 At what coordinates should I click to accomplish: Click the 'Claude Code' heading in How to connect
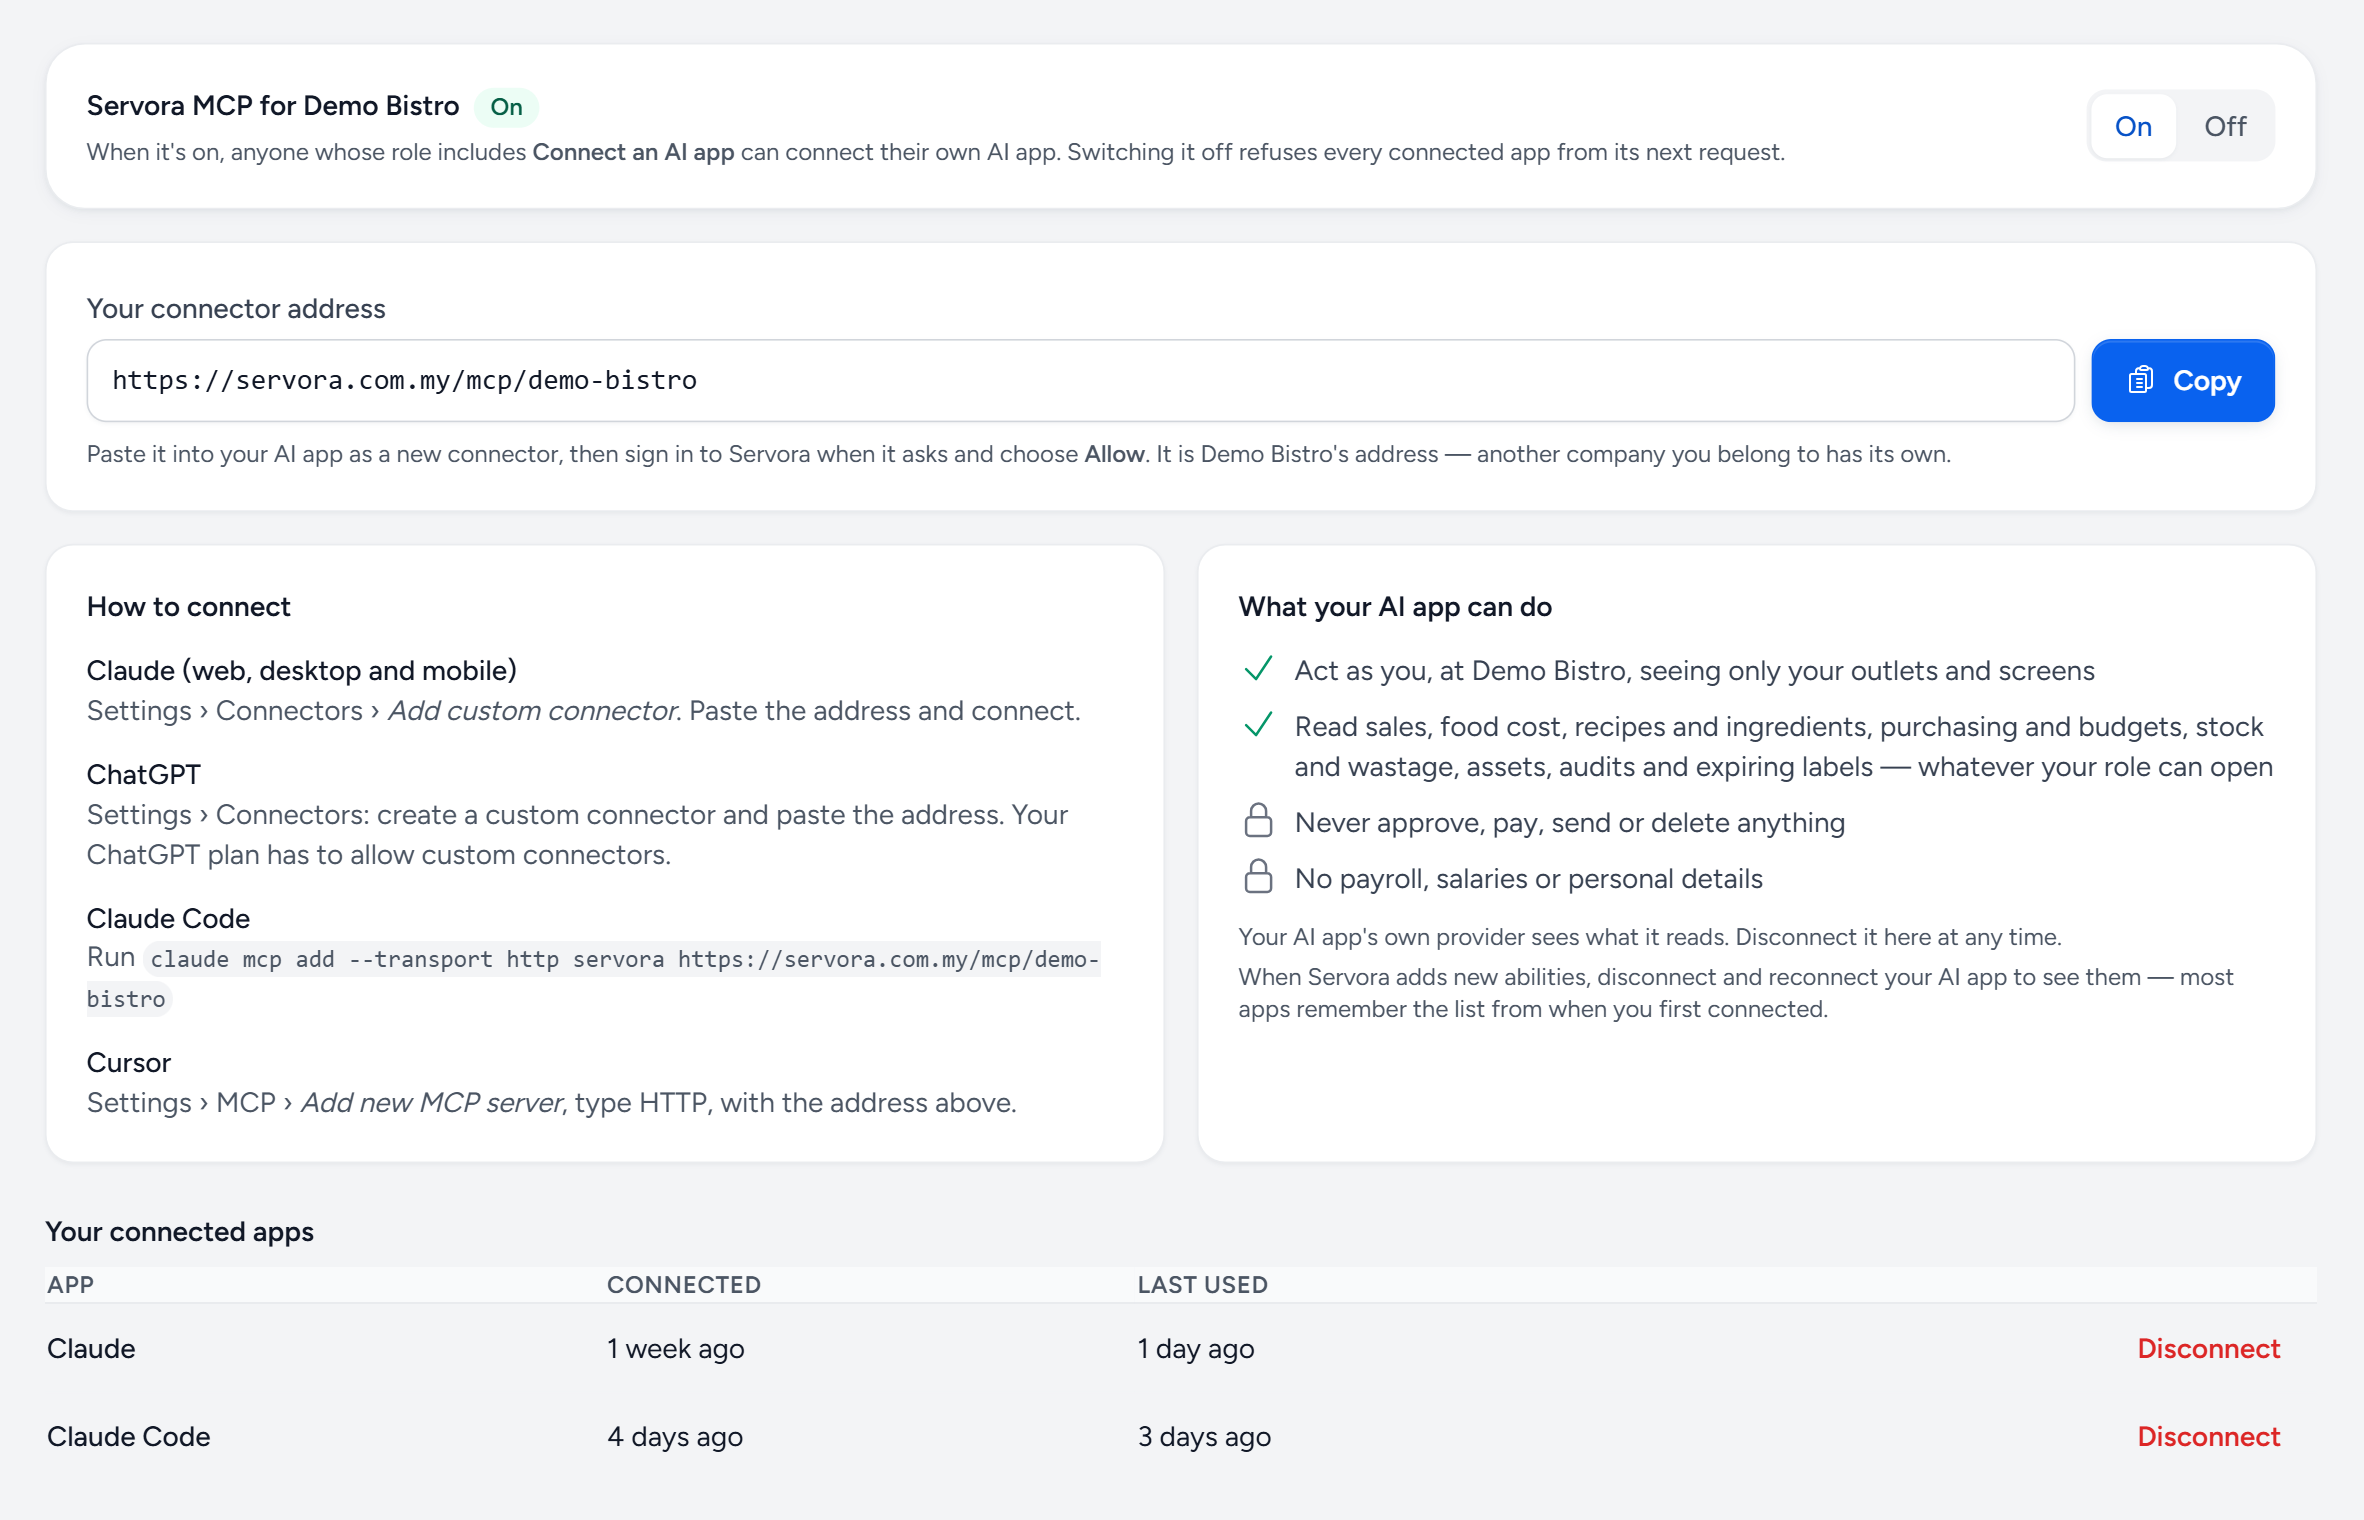coord(168,918)
